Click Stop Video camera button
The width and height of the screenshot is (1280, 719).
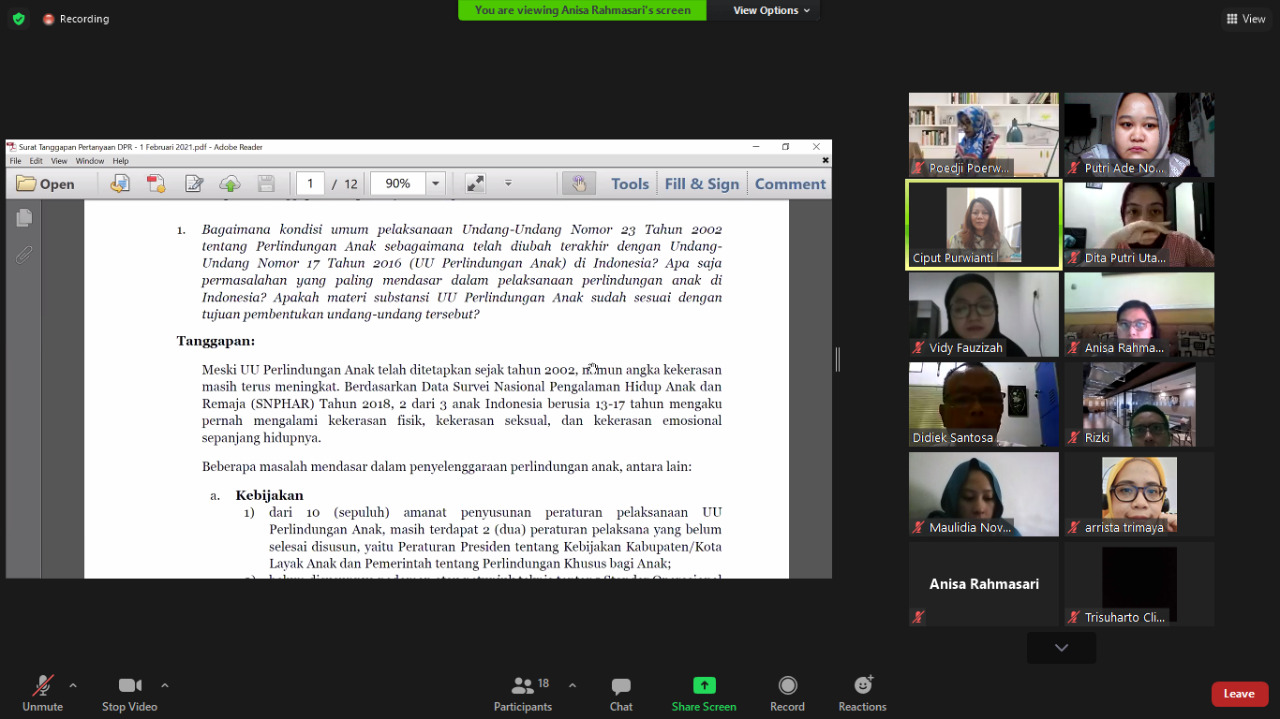(x=130, y=692)
